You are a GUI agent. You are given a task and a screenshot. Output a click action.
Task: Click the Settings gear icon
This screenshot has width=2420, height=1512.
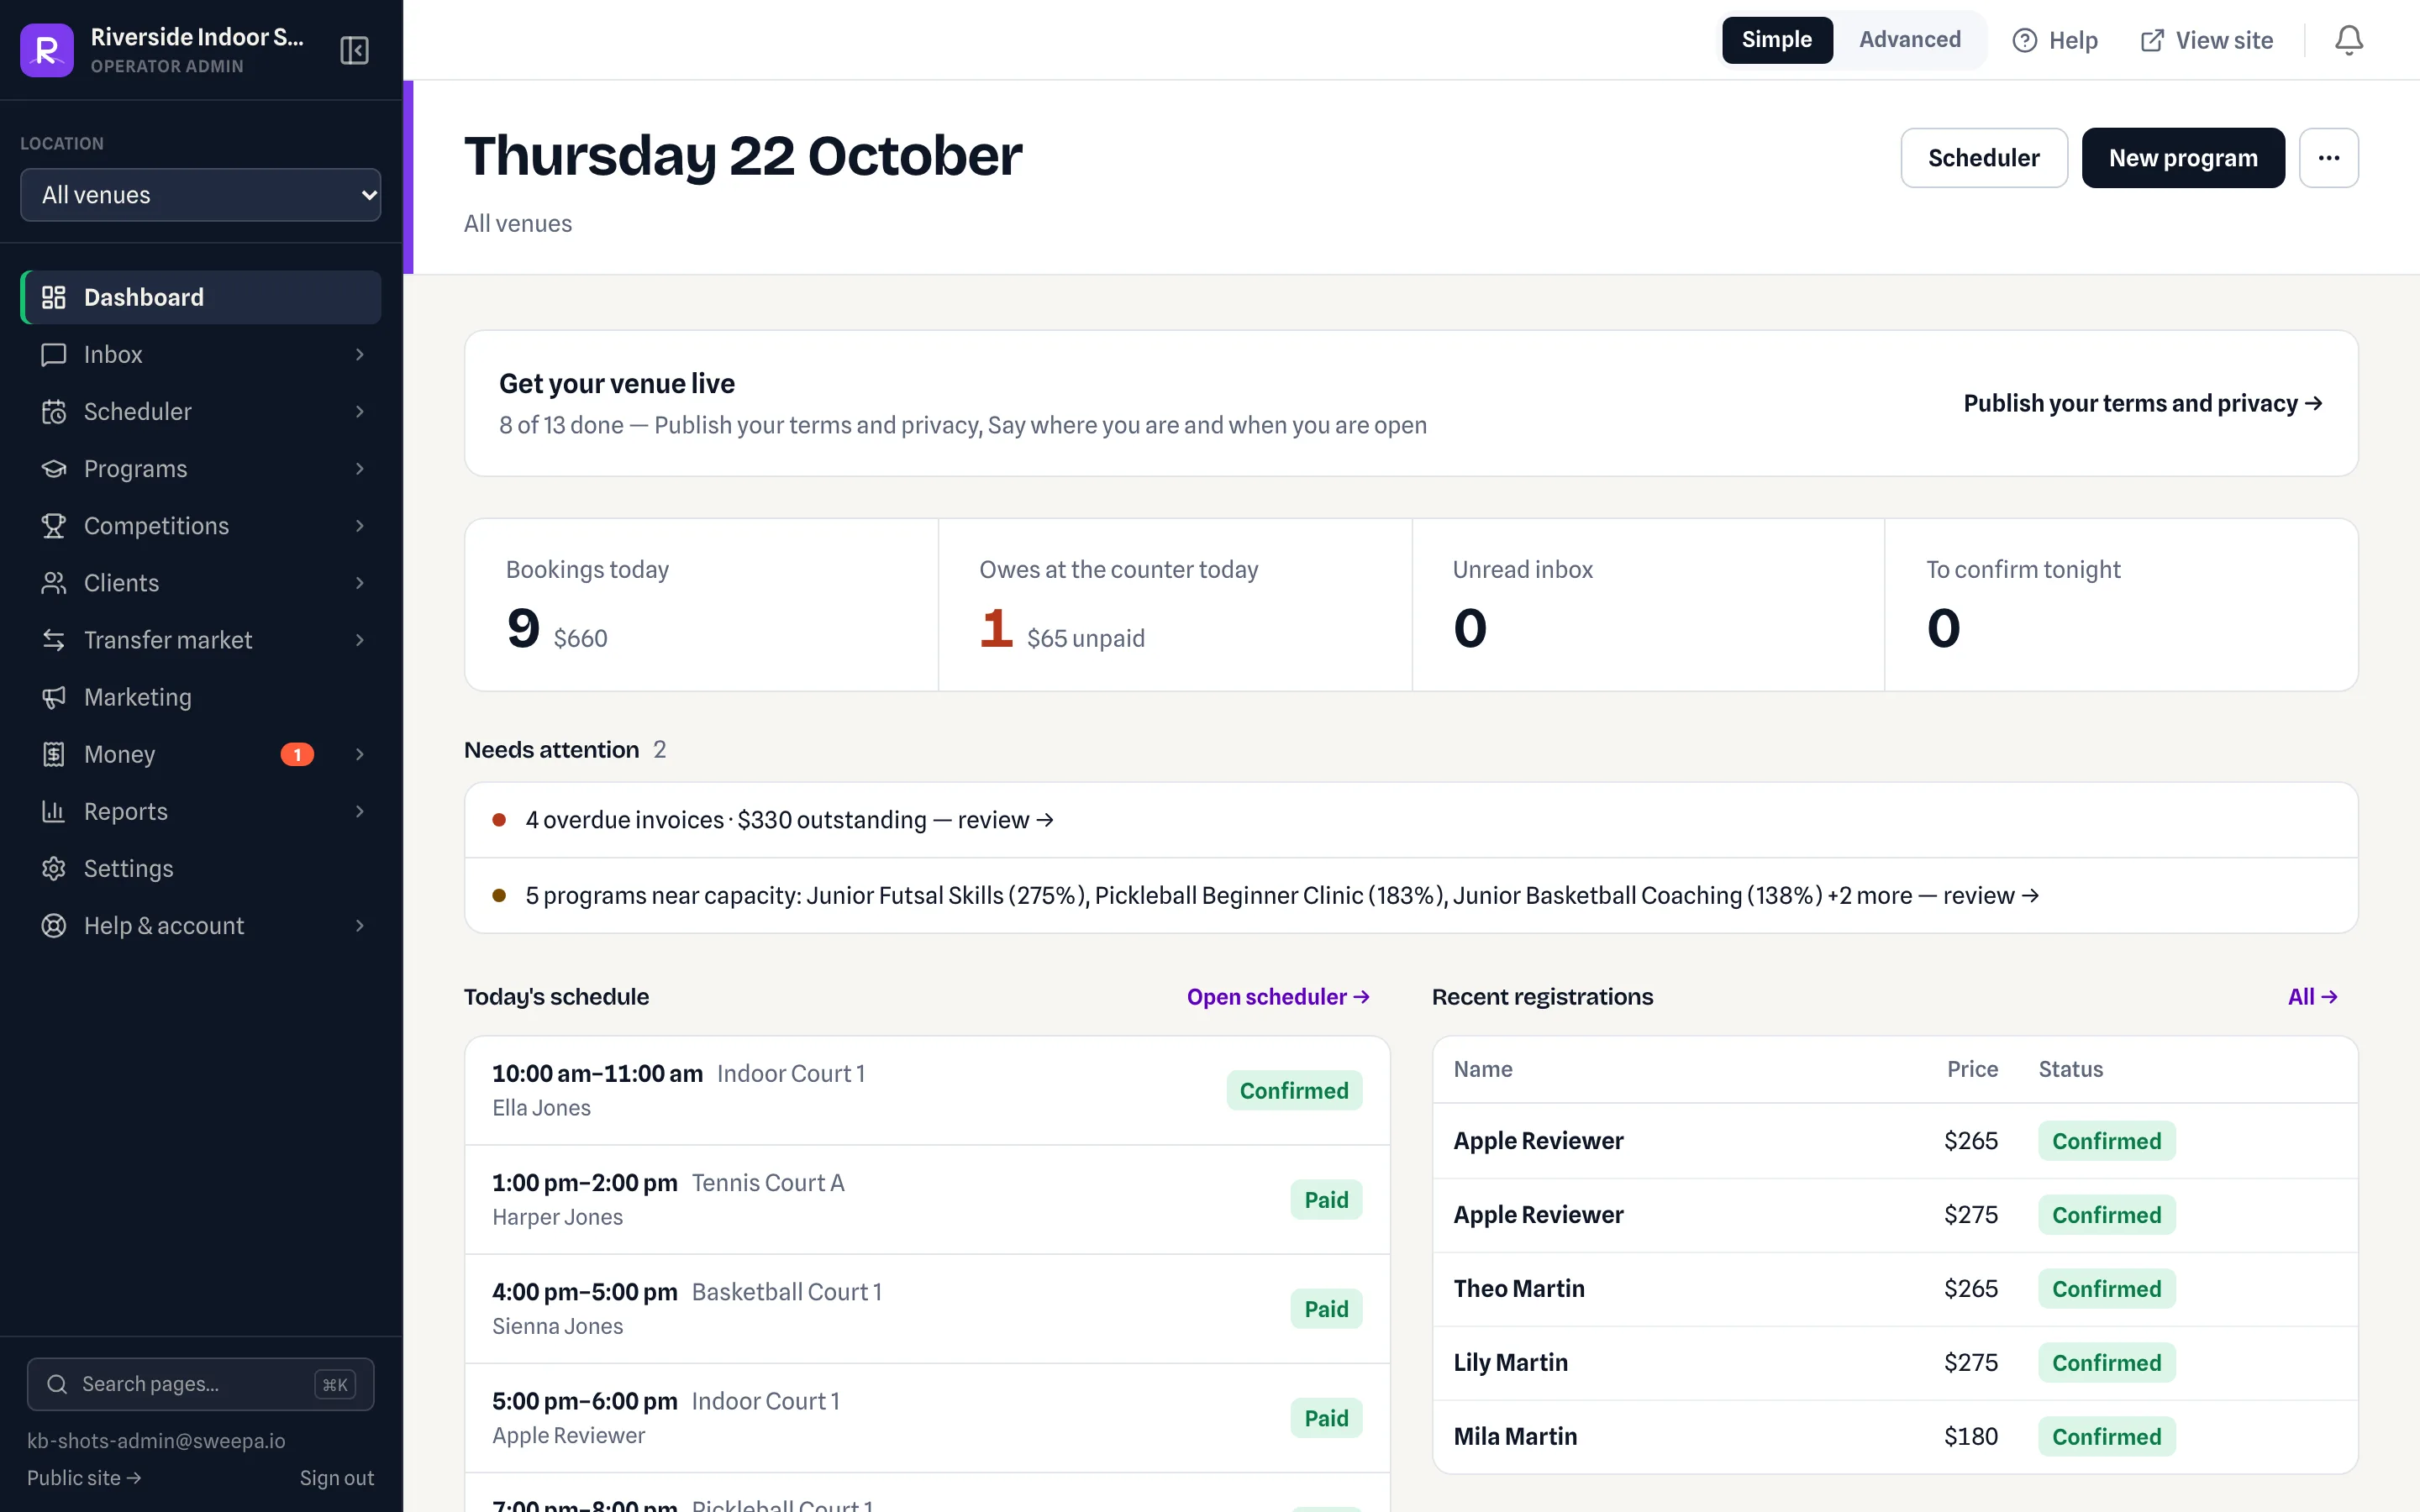click(x=54, y=867)
